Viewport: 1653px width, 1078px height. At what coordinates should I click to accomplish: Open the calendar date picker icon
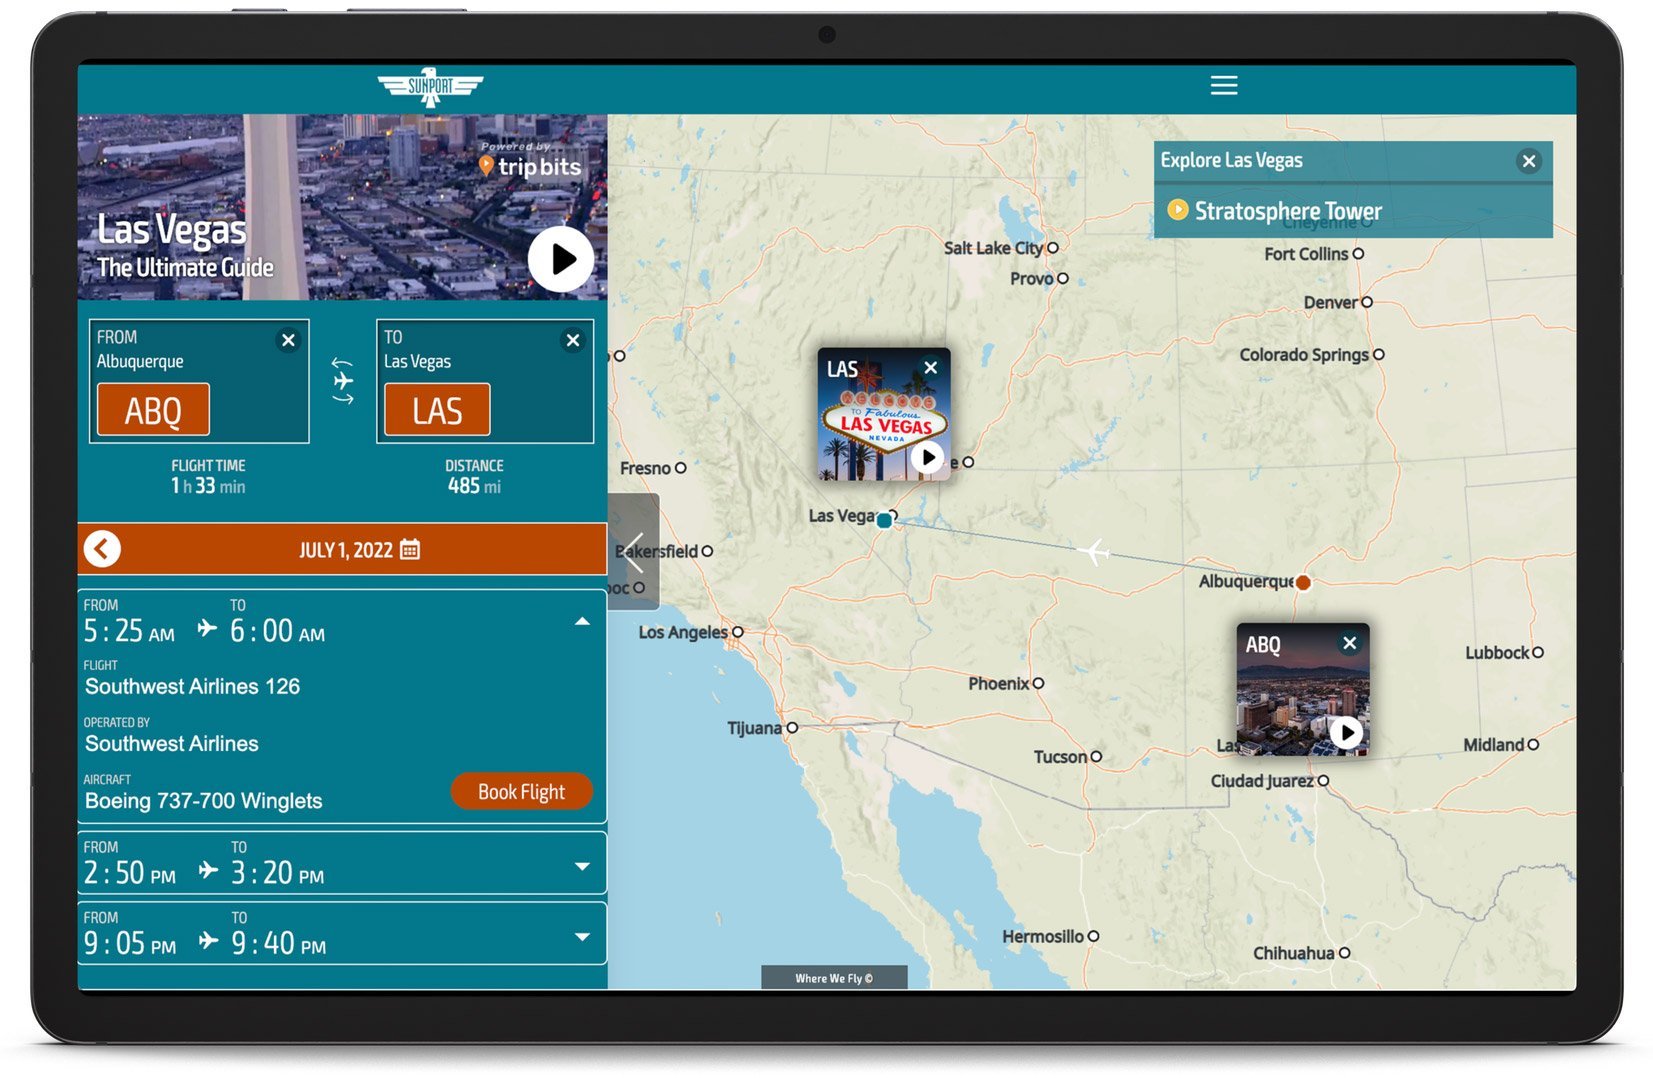(x=410, y=549)
